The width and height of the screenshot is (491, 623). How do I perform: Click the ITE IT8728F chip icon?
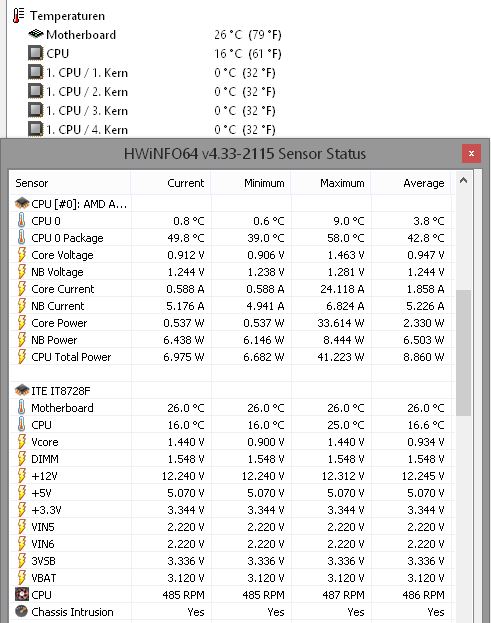click(22, 391)
